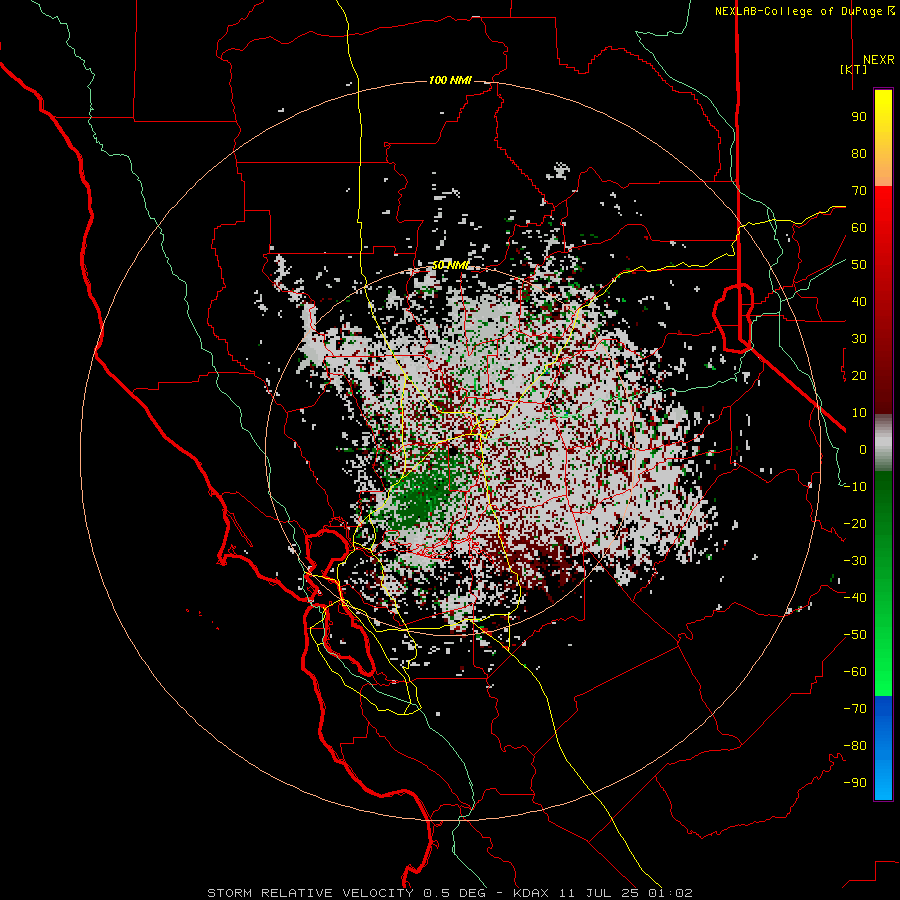The image size is (900, 900).
Task: Pick the gray zero band on the color bar
Action: click(883, 443)
